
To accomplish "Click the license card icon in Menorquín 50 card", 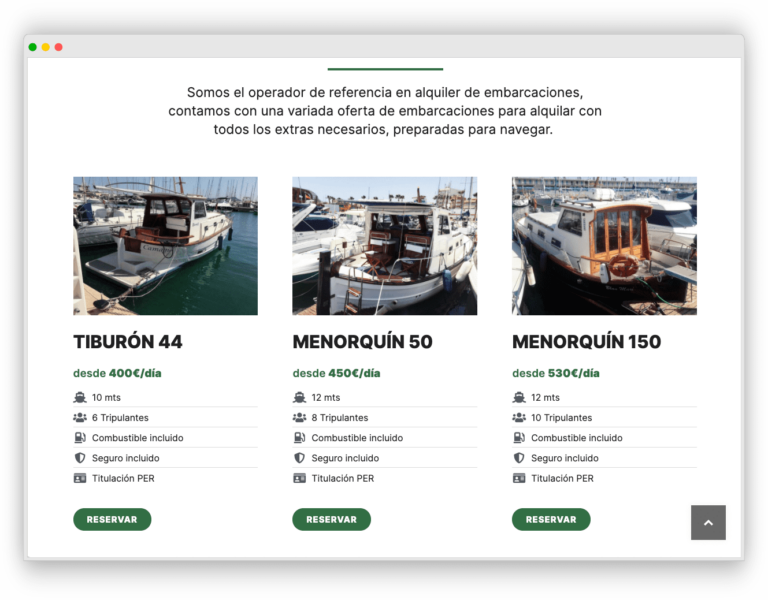I will [x=299, y=478].
